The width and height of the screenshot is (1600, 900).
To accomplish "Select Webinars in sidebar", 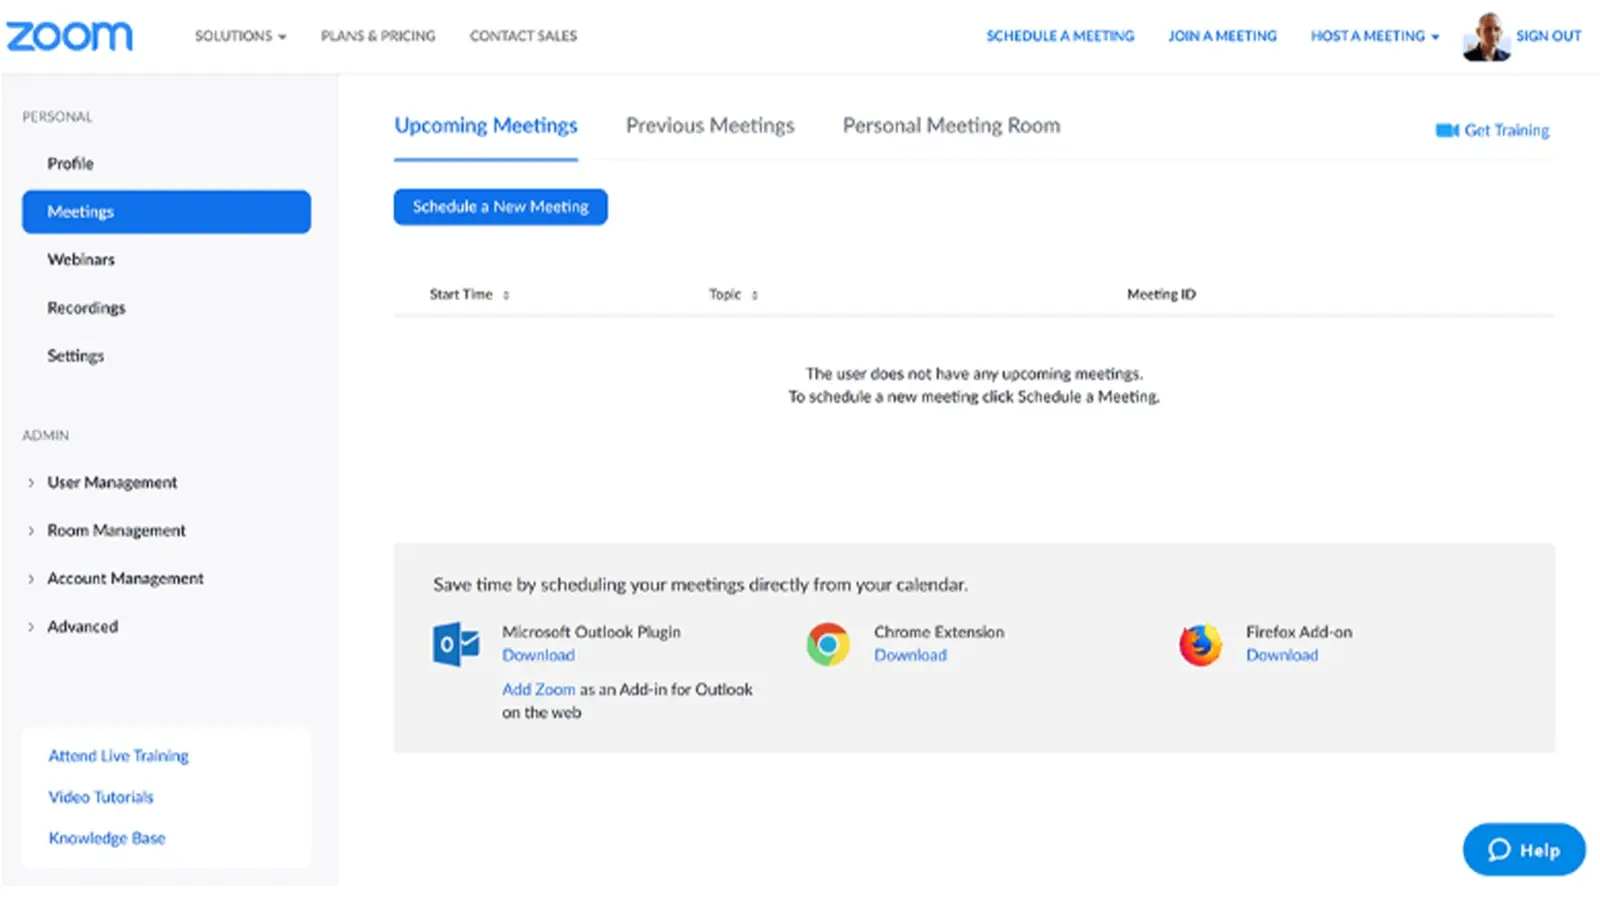I will click(81, 259).
